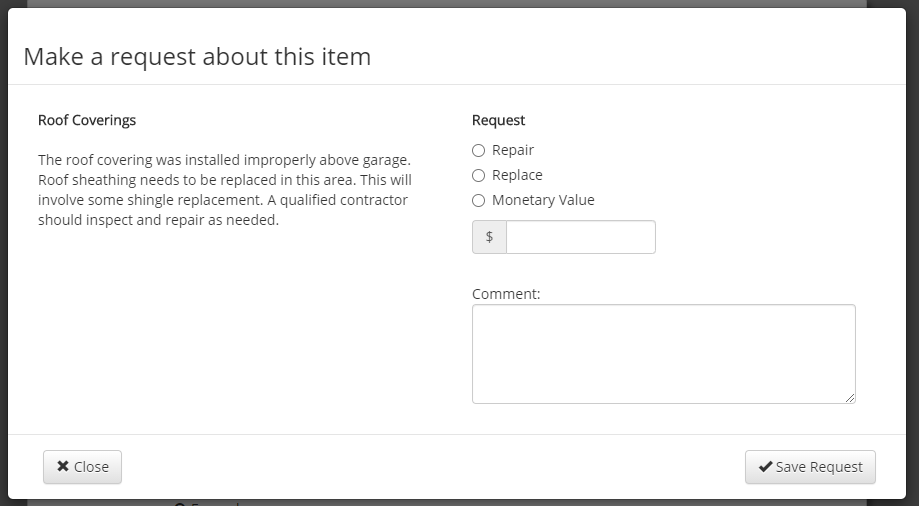Click the "Request" section heading
This screenshot has height=506, width=919.
pos(498,120)
